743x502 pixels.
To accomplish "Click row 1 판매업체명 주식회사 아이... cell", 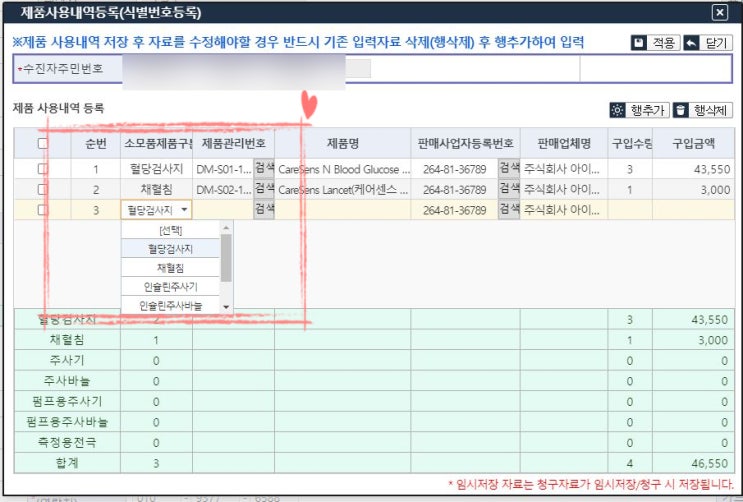I will pos(564,169).
